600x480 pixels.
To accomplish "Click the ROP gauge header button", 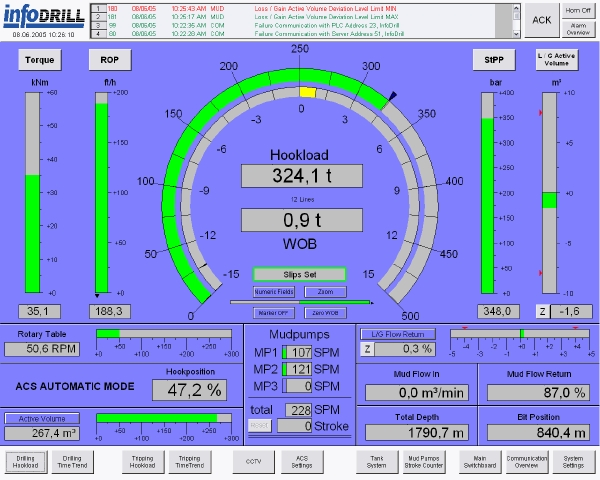I will [x=110, y=60].
